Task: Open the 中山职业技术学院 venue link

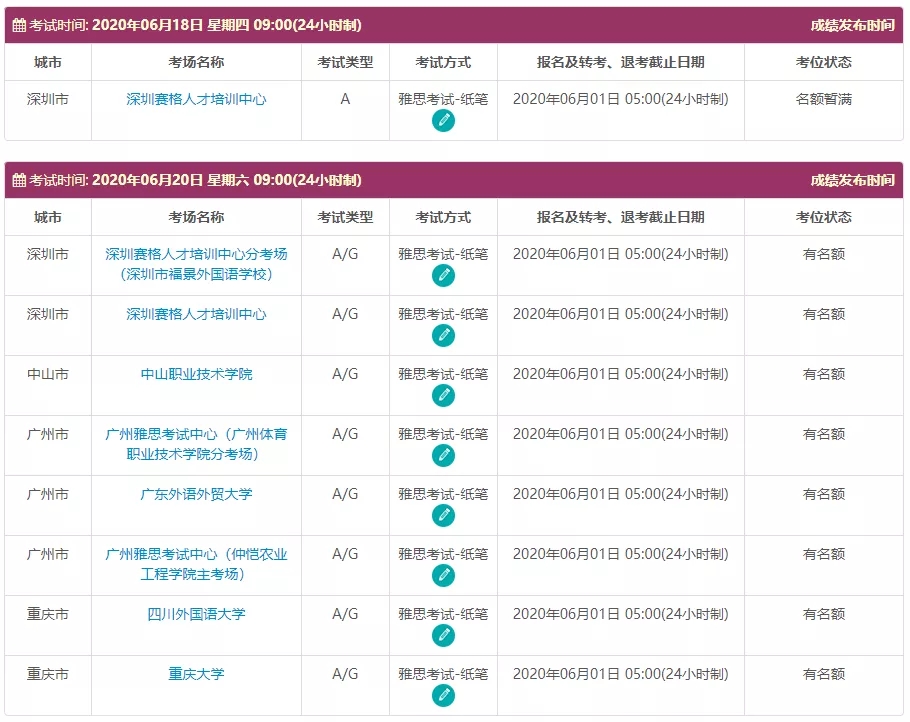Action: coord(196,374)
